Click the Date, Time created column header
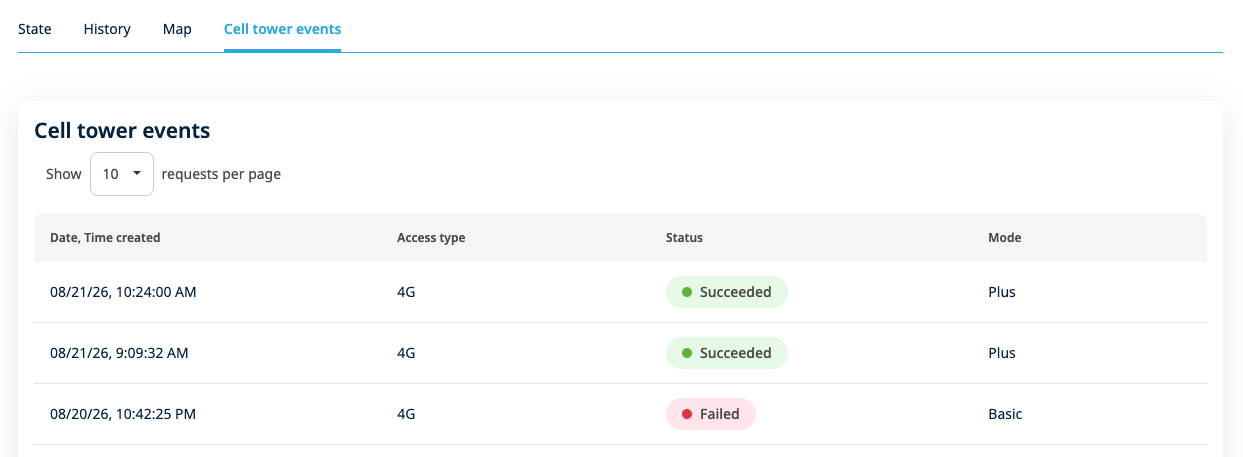Screen dimensions: 1243x457 pos(105,238)
